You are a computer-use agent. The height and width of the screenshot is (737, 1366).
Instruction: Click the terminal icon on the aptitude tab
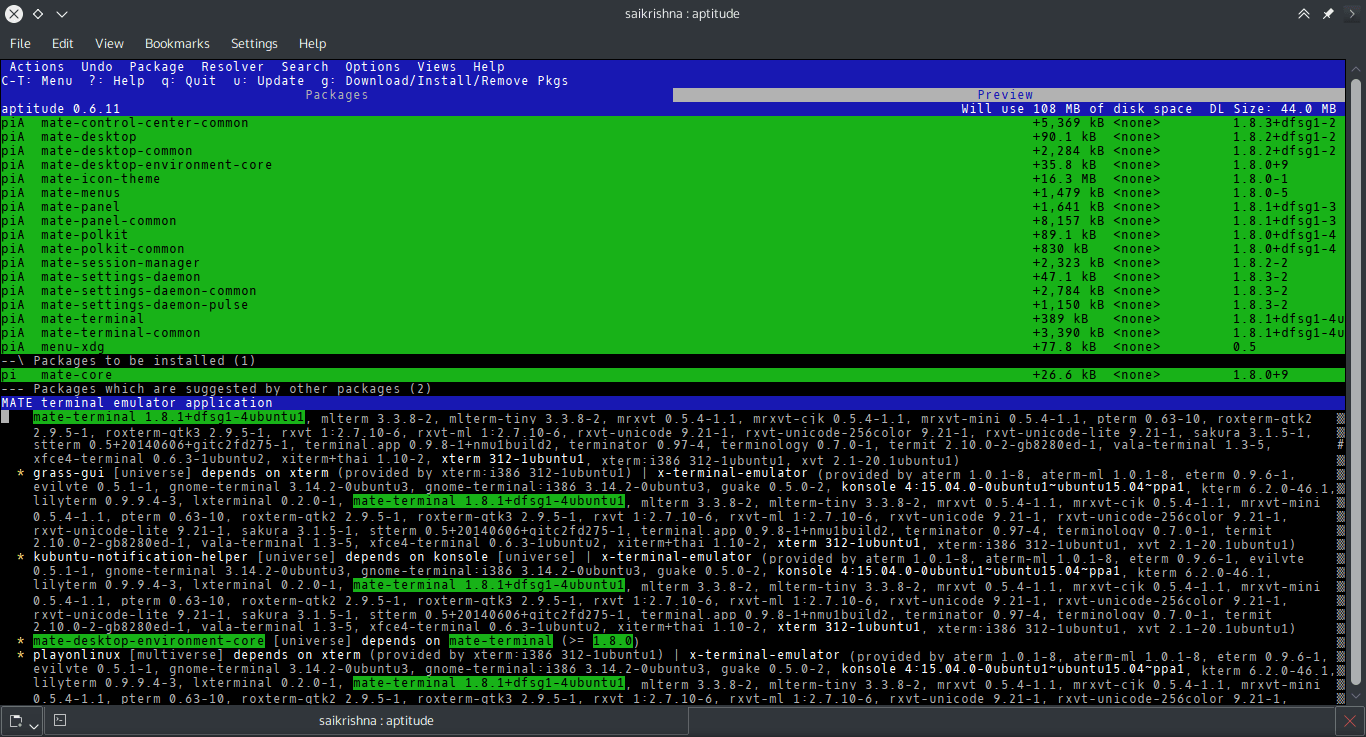point(60,720)
